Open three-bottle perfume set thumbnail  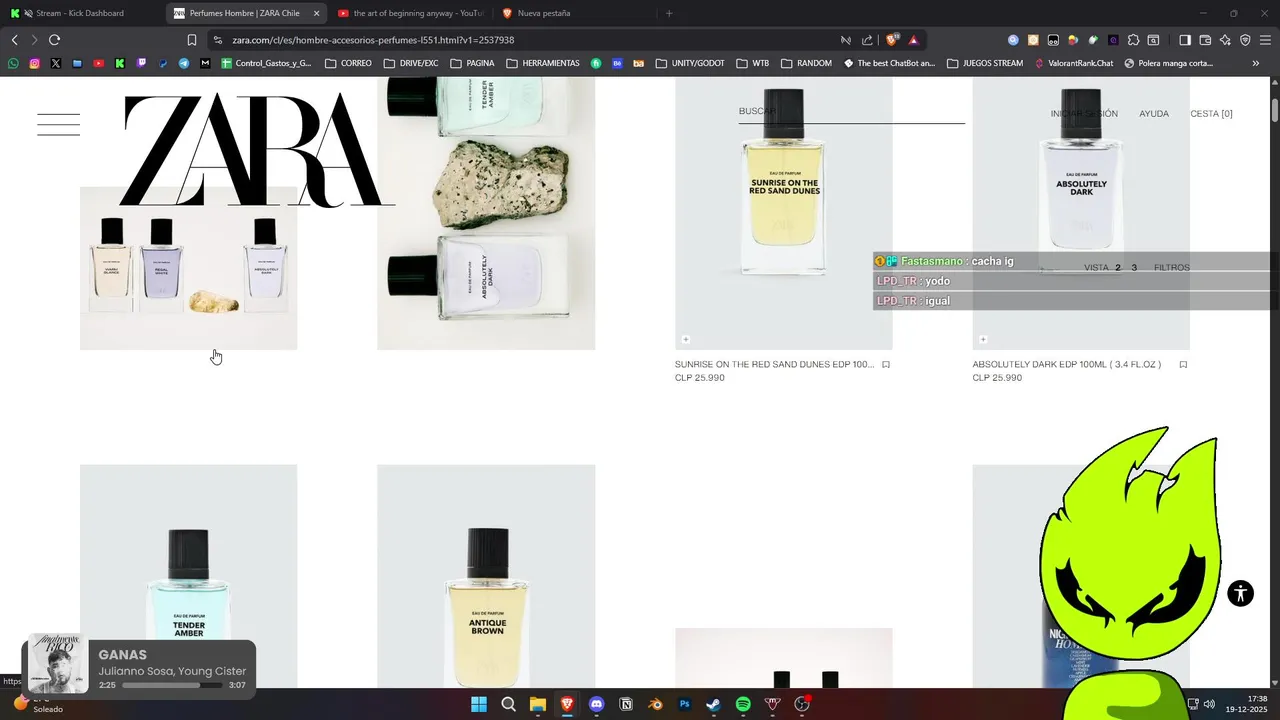click(188, 268)
